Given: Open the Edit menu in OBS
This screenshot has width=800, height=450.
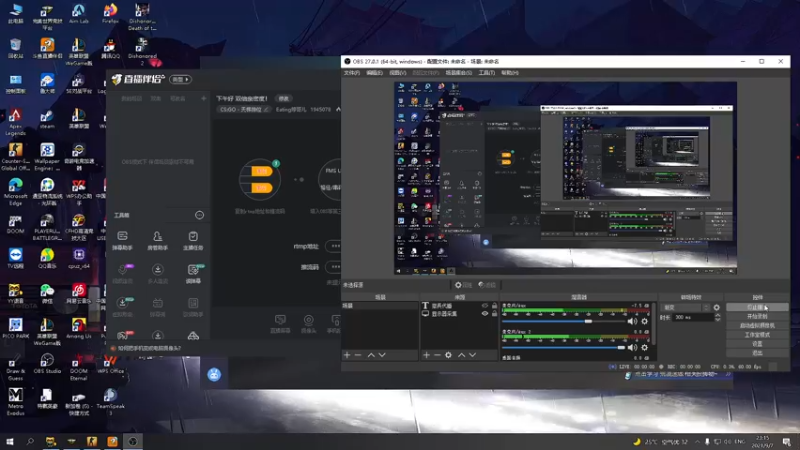Looking at the screenshot, I should (x=374, y=73).
